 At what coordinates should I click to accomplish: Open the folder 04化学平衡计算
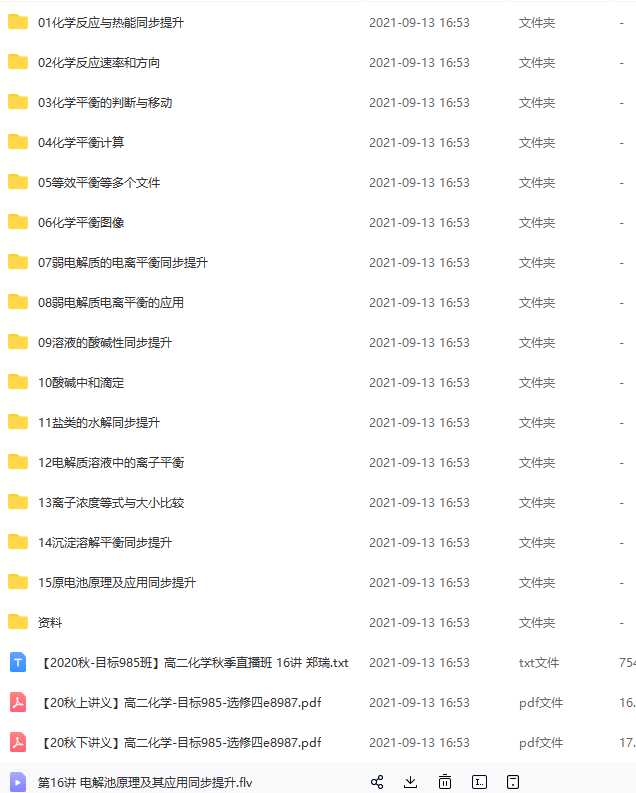[81, 143]
